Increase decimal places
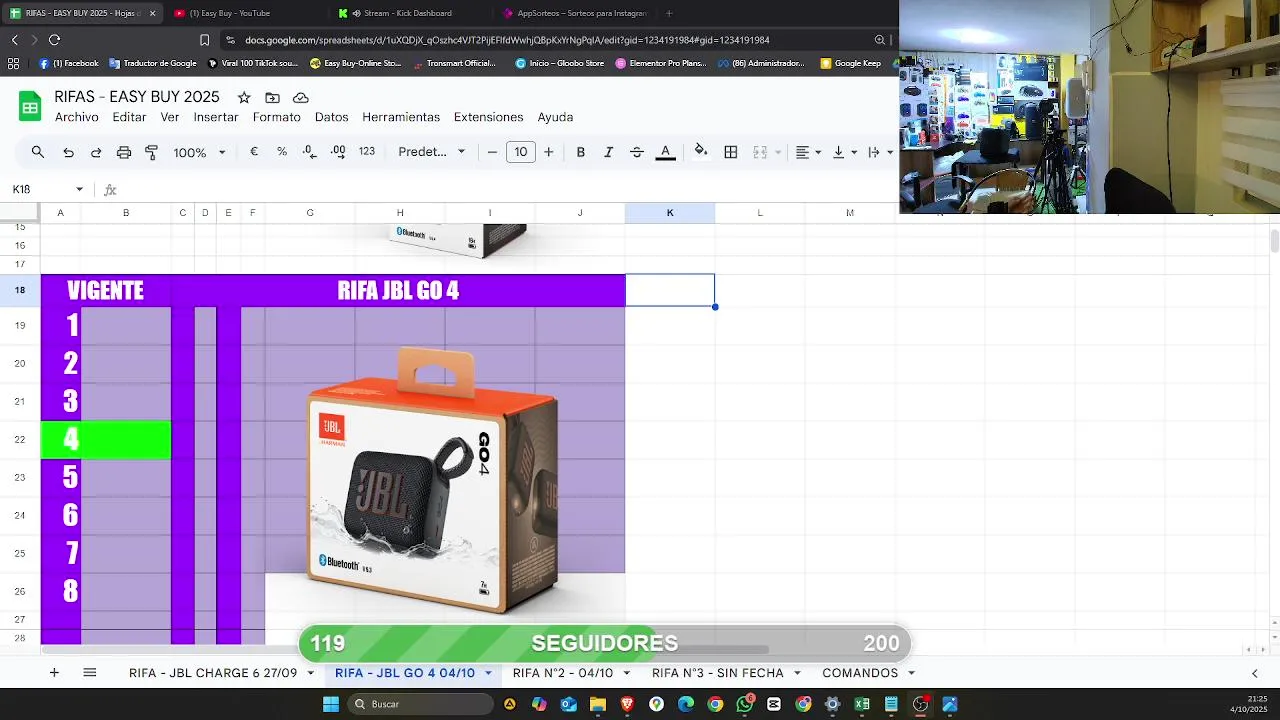Screen dimensions: 1280x720 tap(338, 152)
